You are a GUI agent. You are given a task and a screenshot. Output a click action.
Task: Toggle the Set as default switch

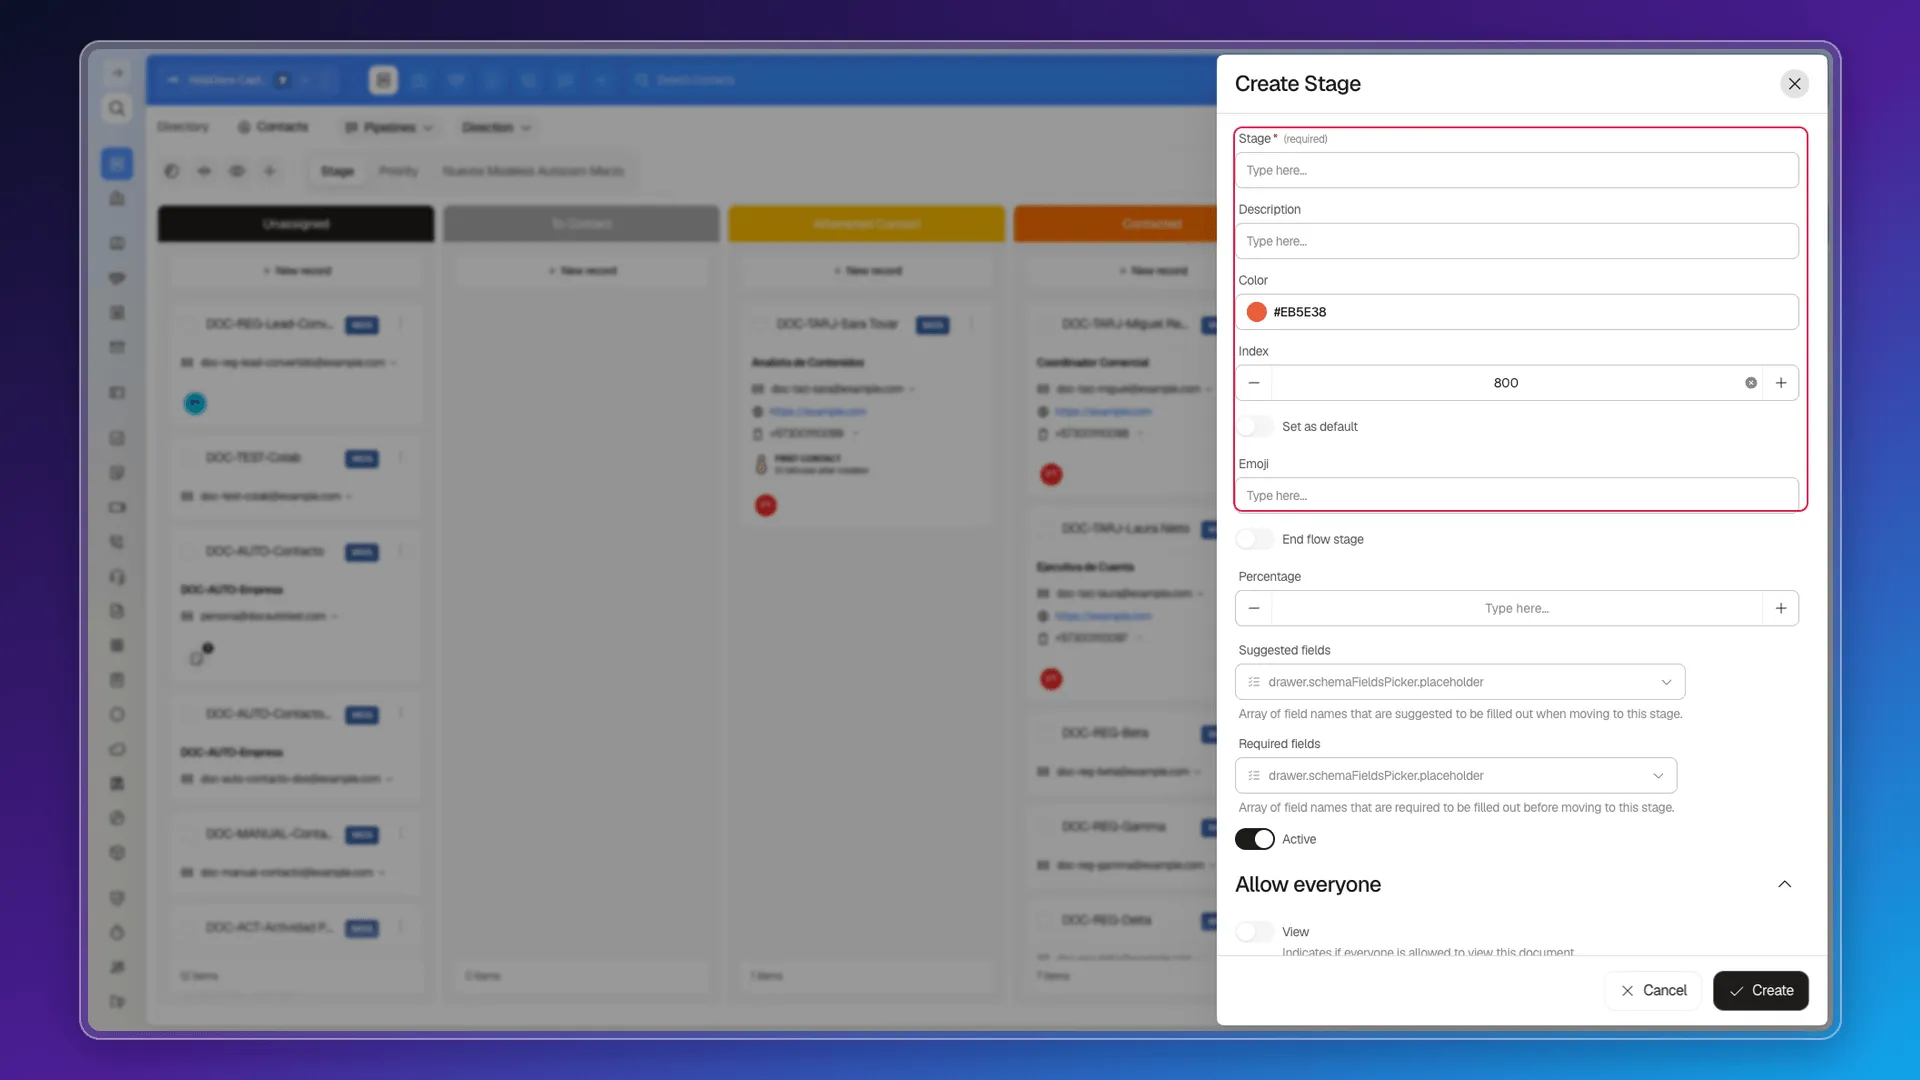tap(1255, 427)
